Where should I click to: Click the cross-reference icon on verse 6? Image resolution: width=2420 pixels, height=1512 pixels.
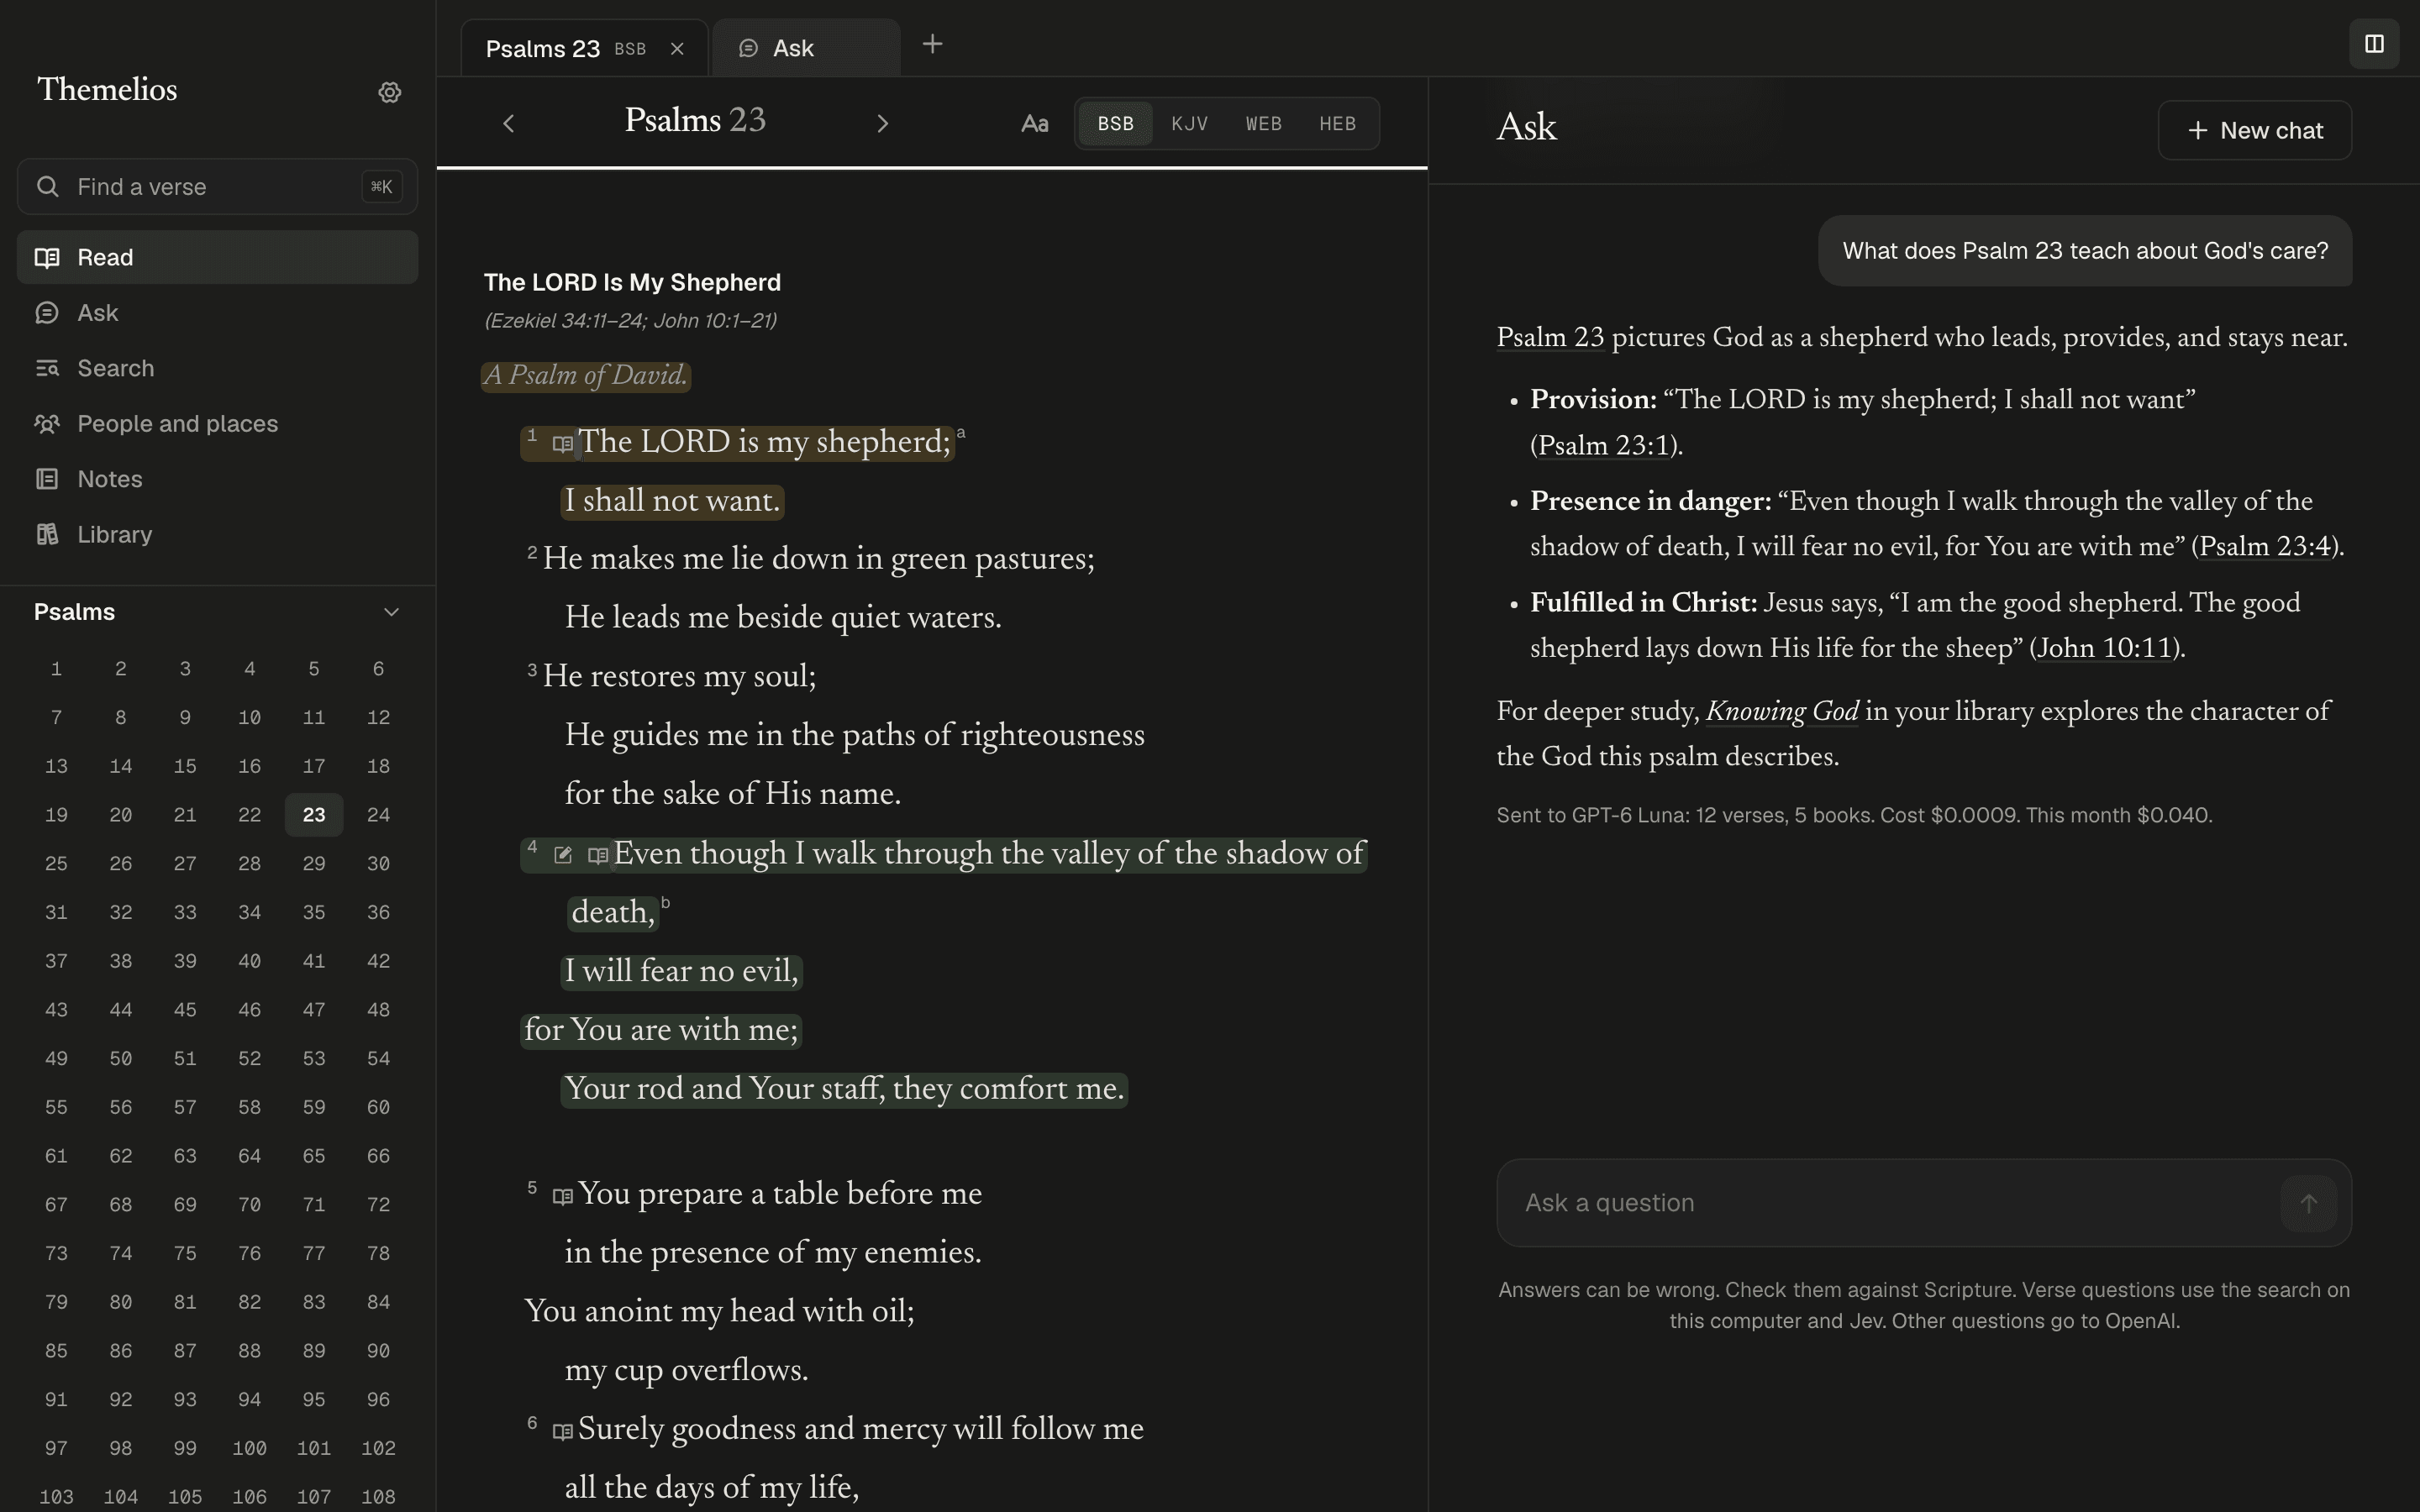click(x=563, y=1431)
